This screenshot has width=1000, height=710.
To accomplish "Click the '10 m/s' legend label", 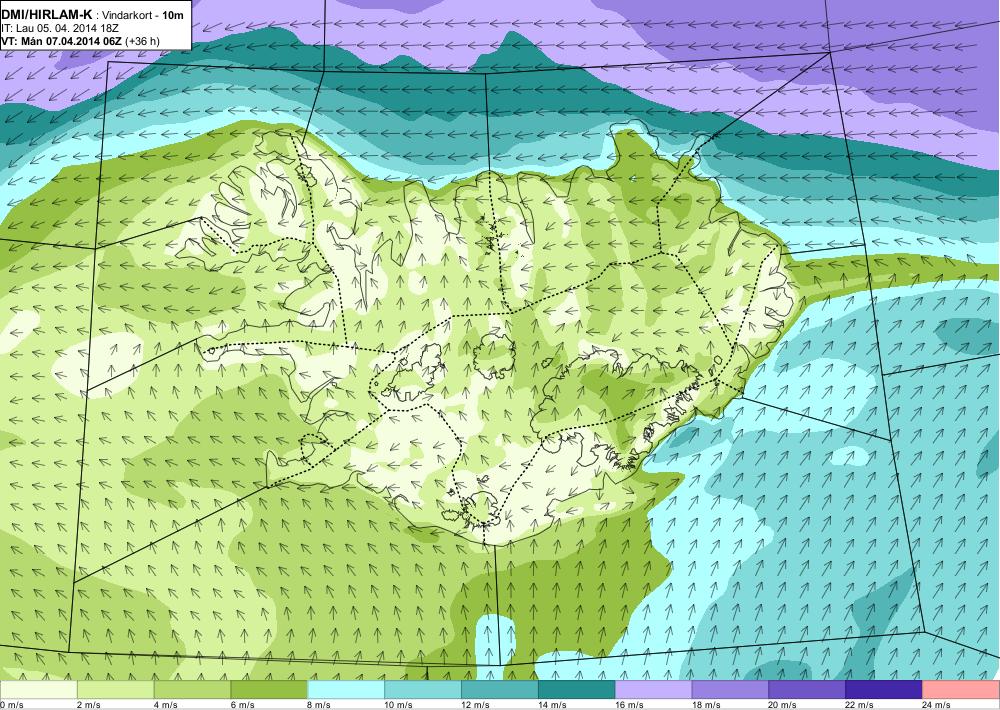I will pos(399,705).
